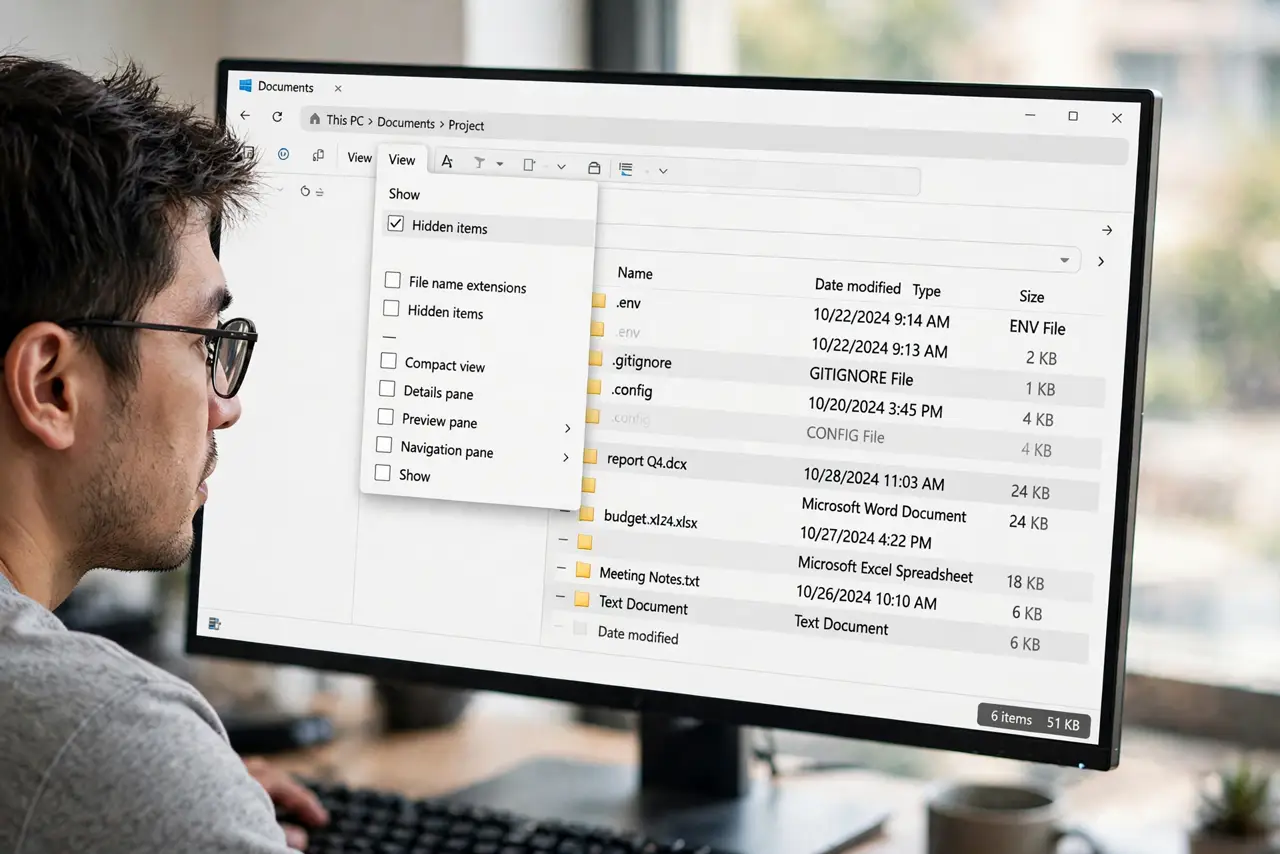Click the right arrow icon above the Size column
The width and height of the screenshot is (1280, 854).
click(x=1106, y=230)
